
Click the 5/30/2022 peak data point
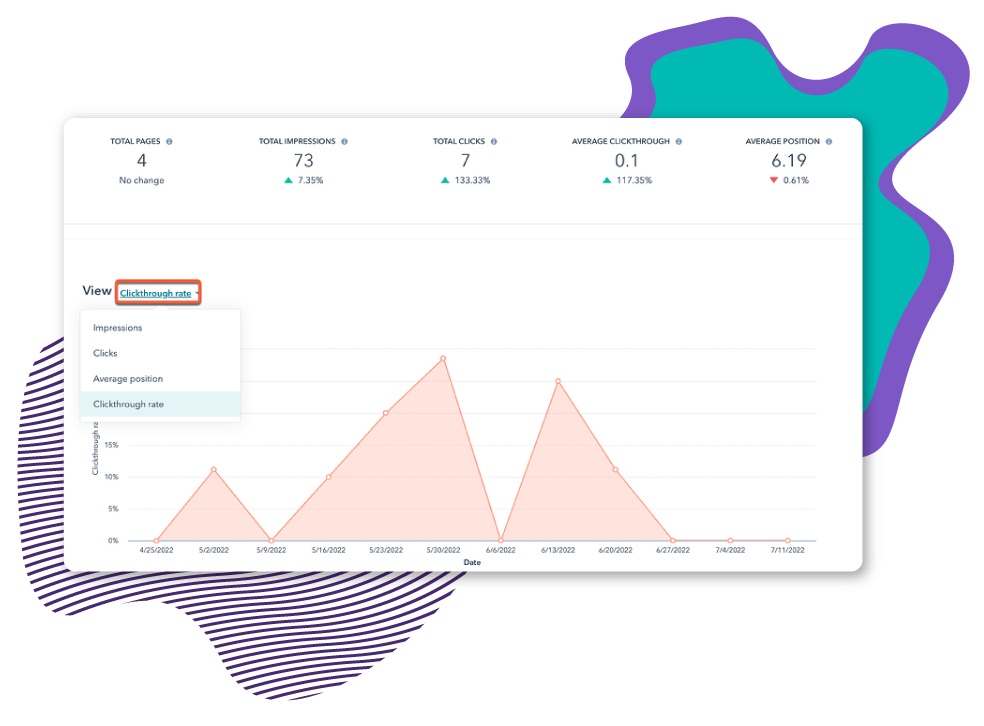pos(443,358)
